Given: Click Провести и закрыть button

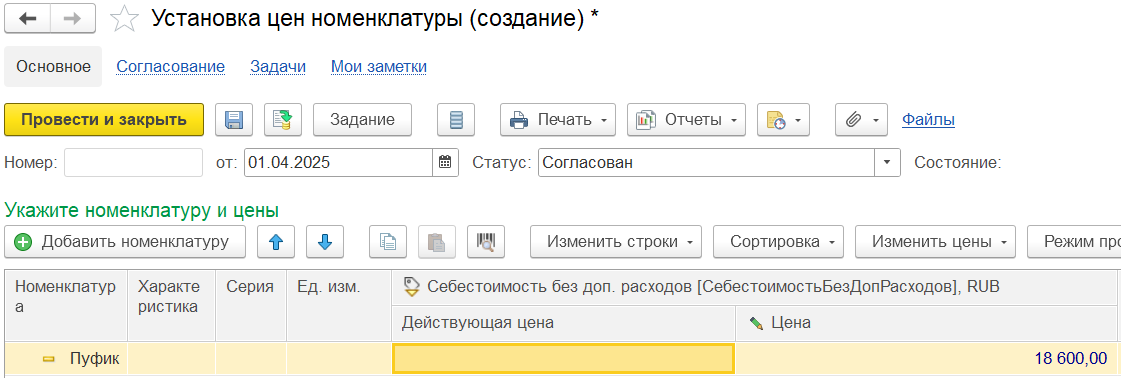Looking at the screenshot, I should (104, 120).
